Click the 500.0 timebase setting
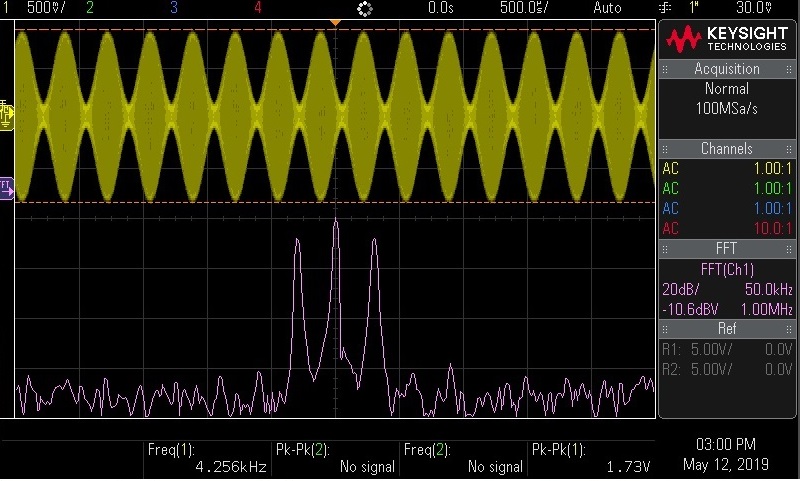The height and width of the screenshot is (481, 800). tap(524, 8)
